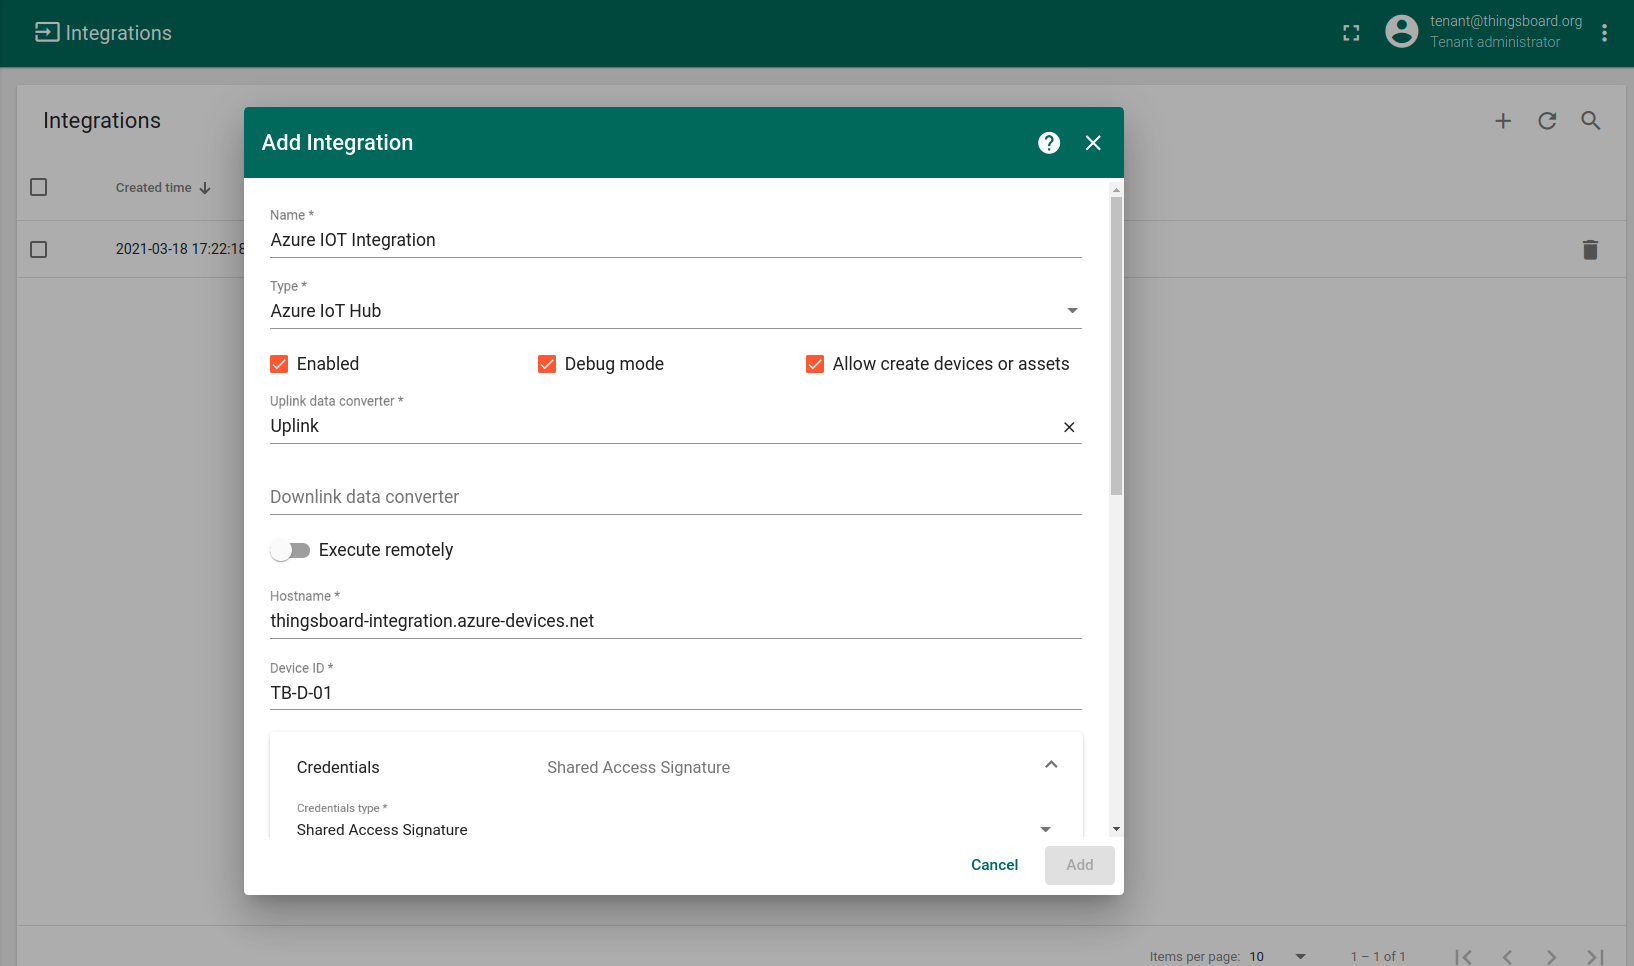Click the add integration plus icon

pos(1503,121)
